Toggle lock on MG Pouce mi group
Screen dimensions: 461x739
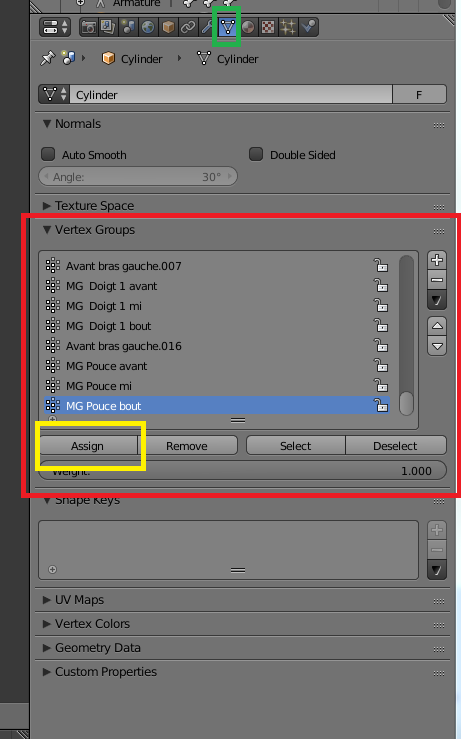(x=381, y=386)
